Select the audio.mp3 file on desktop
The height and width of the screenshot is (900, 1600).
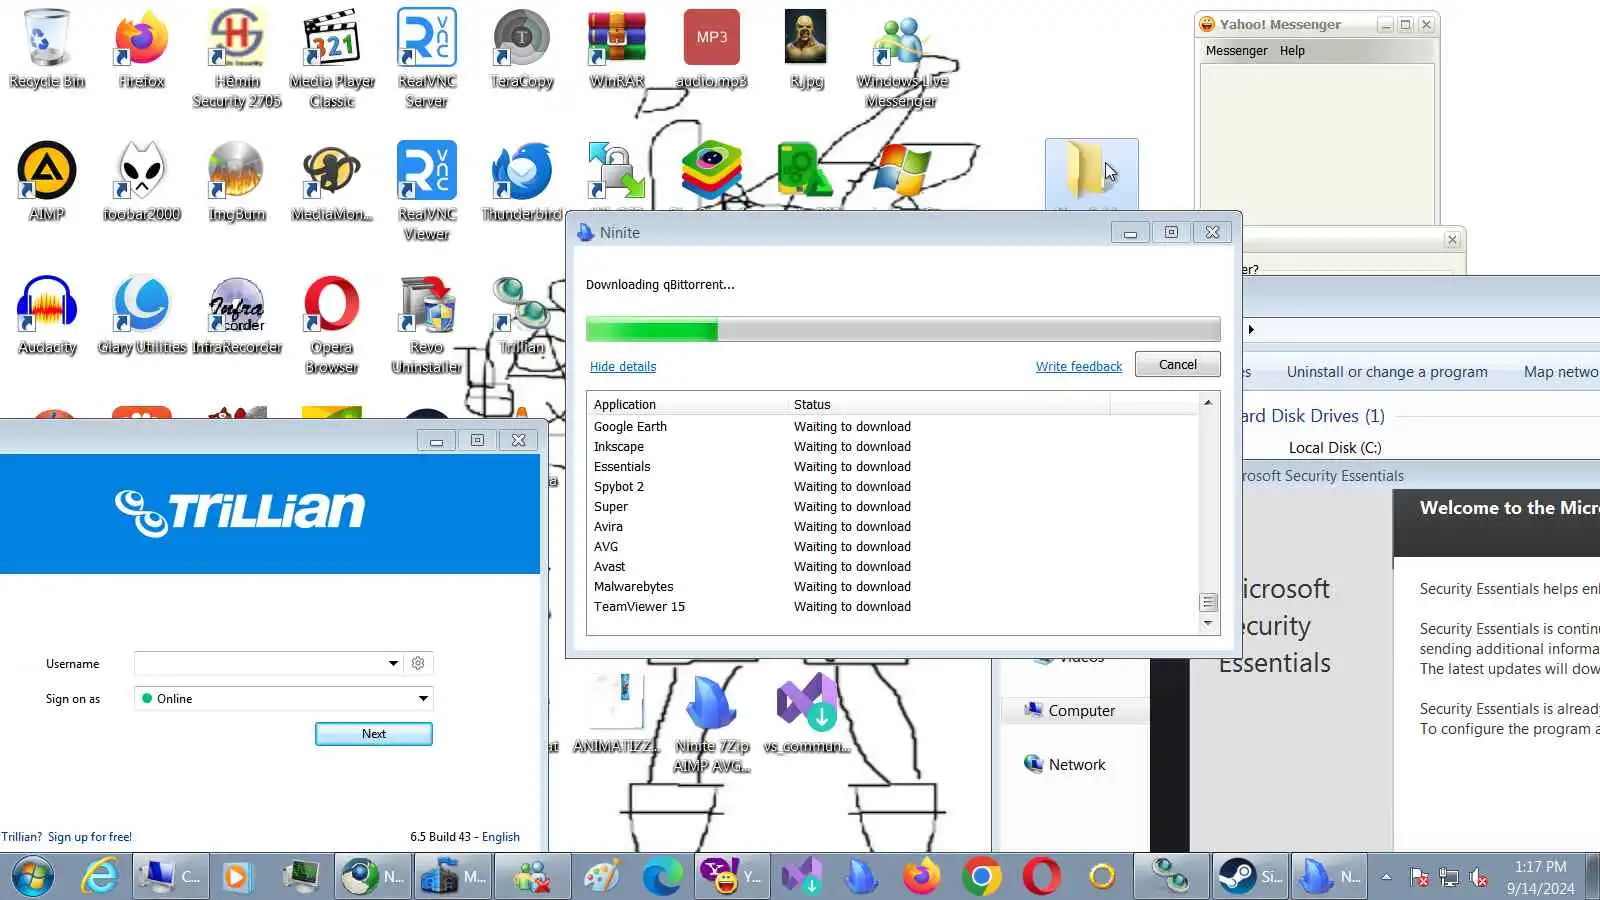pos(711,49)
